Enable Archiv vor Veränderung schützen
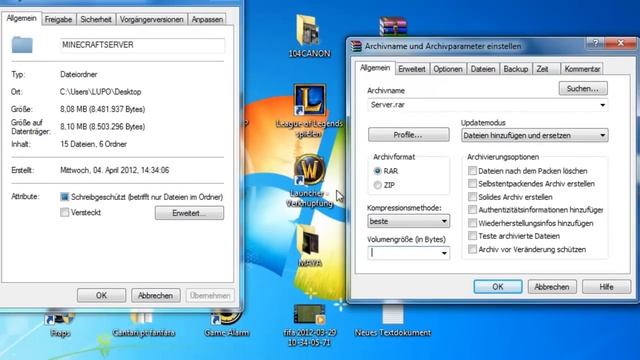Viewport: 640px width, 360px height. [472, 249]
